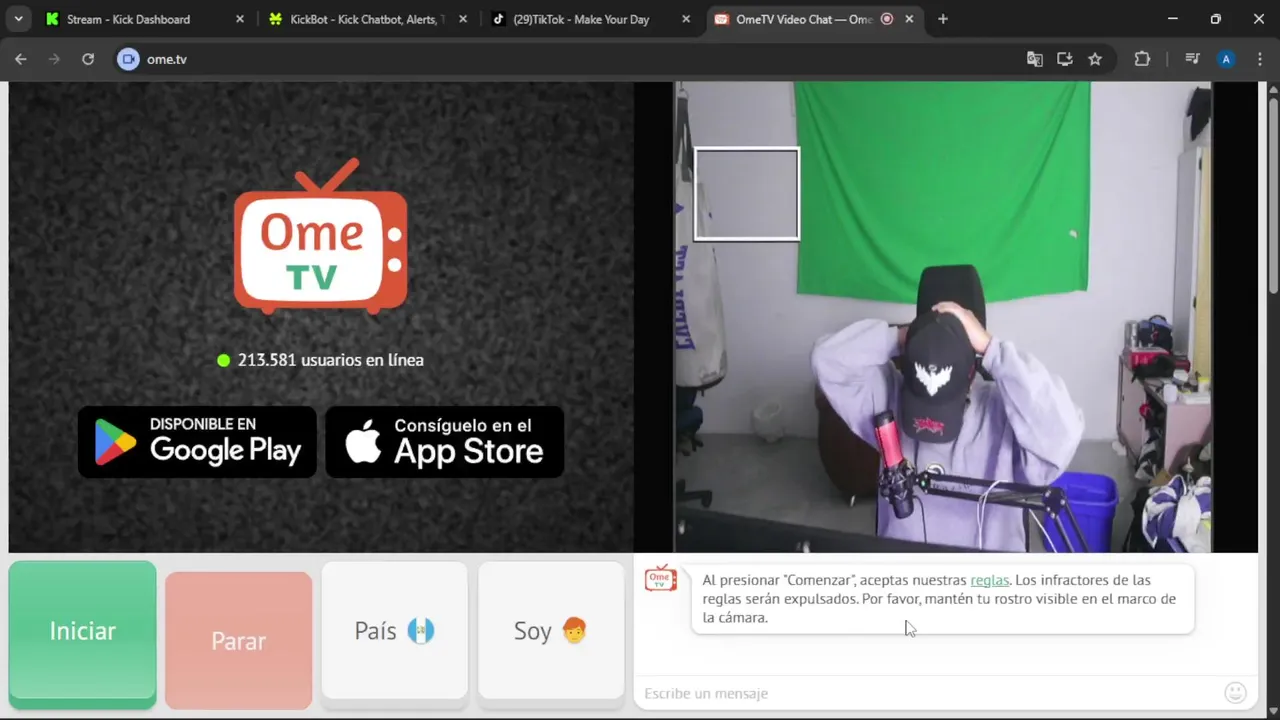The width and height of the screenshot is (1280, 720).
Task: Open Disponible en Google Play badge
Action: point(197,441)
